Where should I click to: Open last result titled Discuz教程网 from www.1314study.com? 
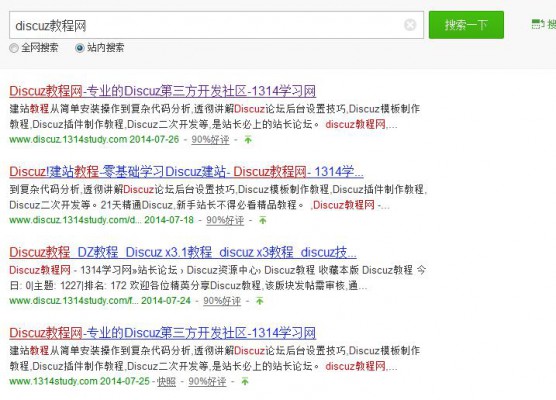coord(162,333)
